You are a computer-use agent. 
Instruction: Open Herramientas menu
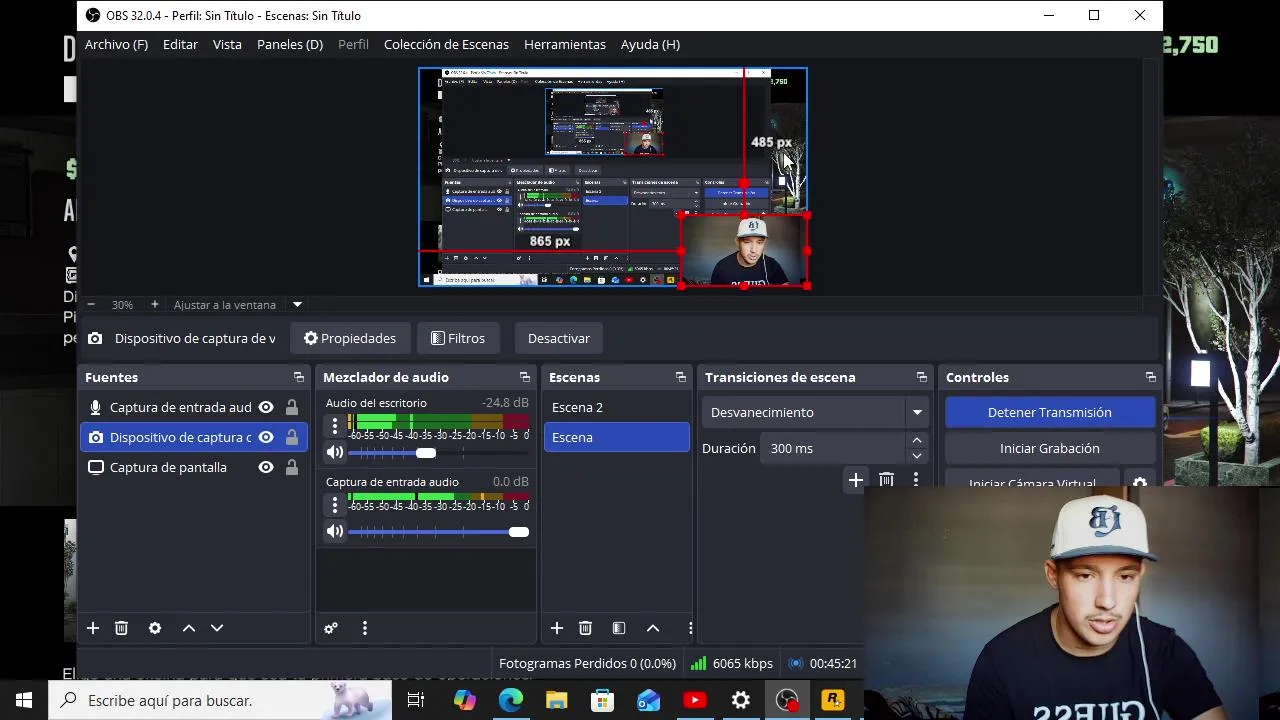click(565, 44)
